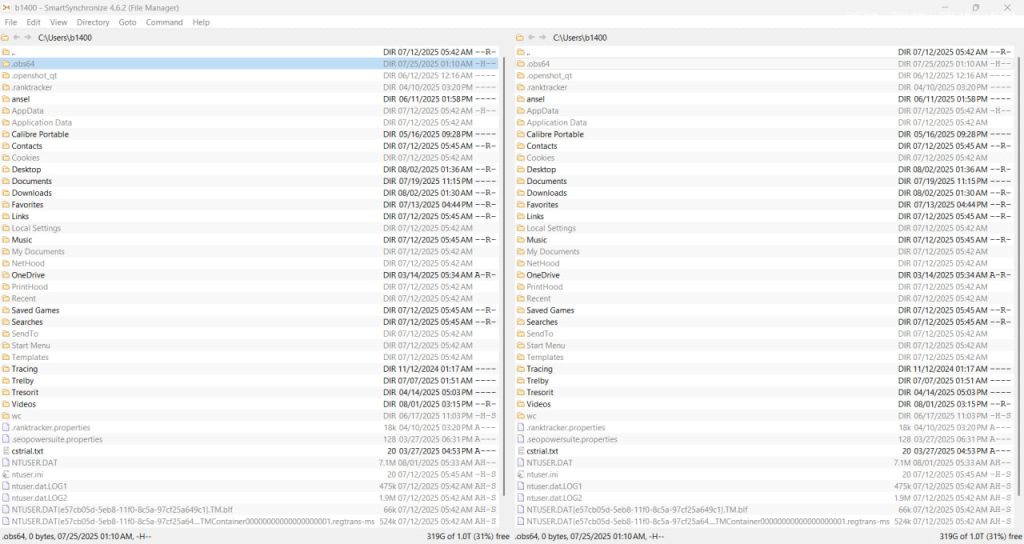Select PrintHood name in right pane
The height and width of the screenshot is (544, 1024).
[x=545, y=287]
